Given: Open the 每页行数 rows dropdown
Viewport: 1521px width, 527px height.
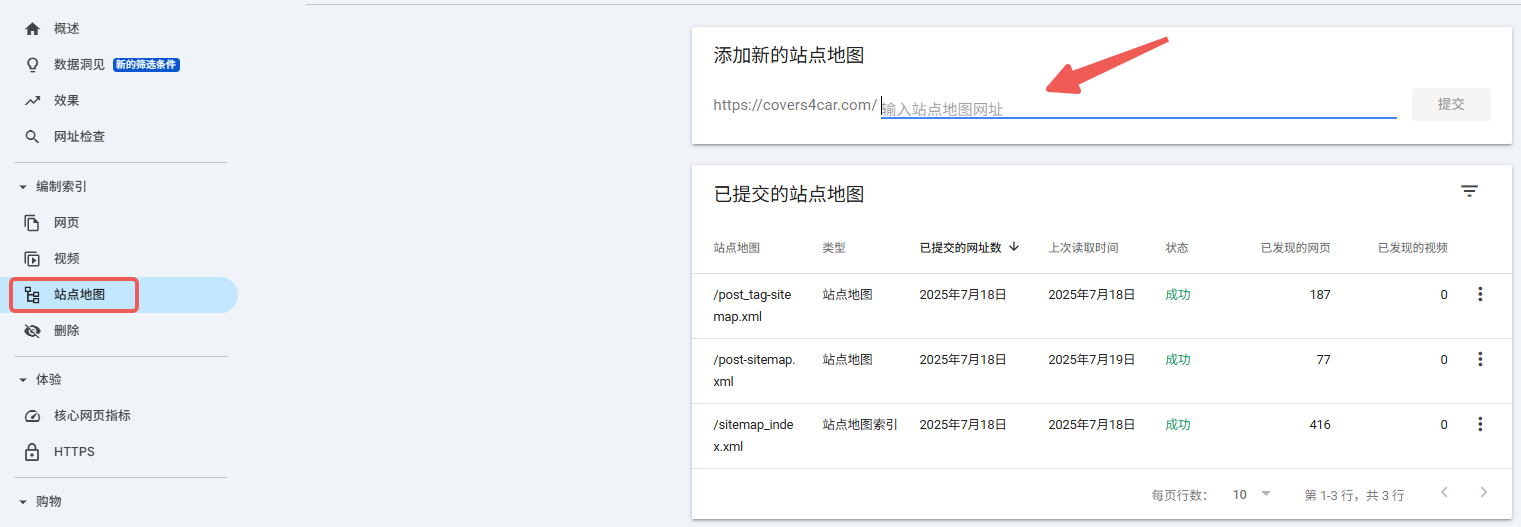Looking at the screenshot, I should pos(1251,494).
